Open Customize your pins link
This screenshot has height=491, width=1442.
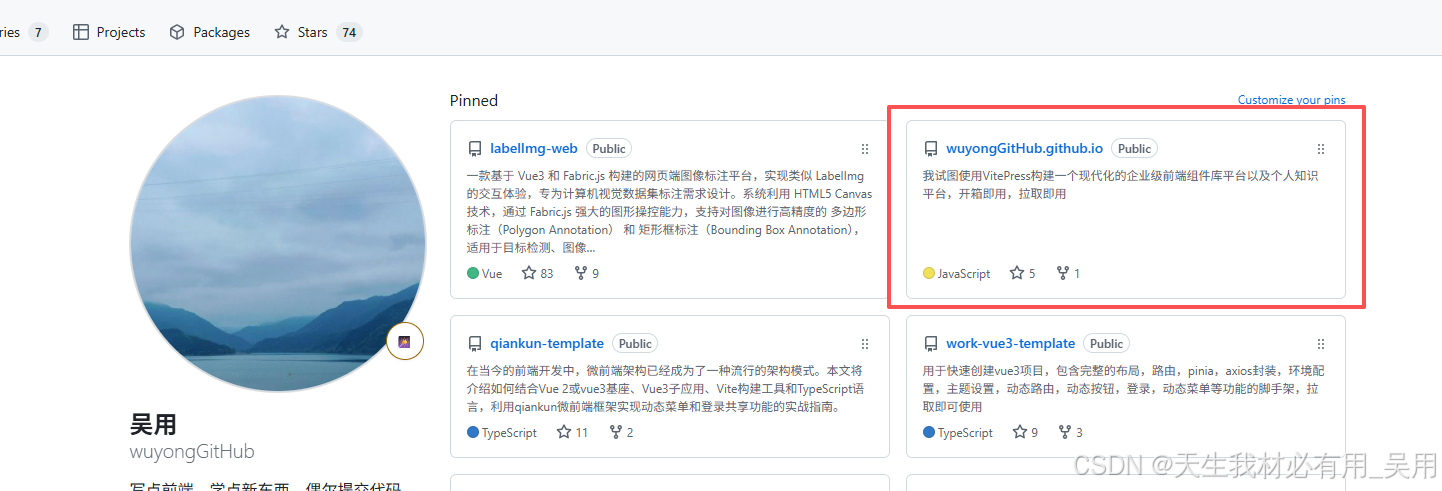1291,100
